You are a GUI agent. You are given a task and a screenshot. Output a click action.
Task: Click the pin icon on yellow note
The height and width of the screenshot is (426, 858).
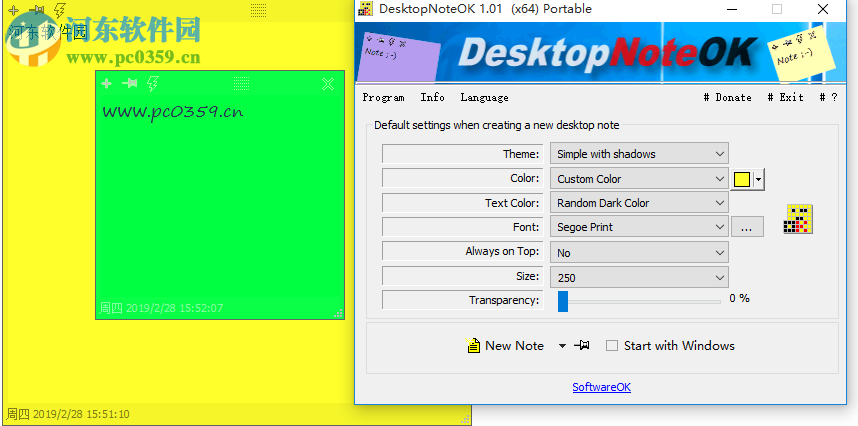point(37,10)
